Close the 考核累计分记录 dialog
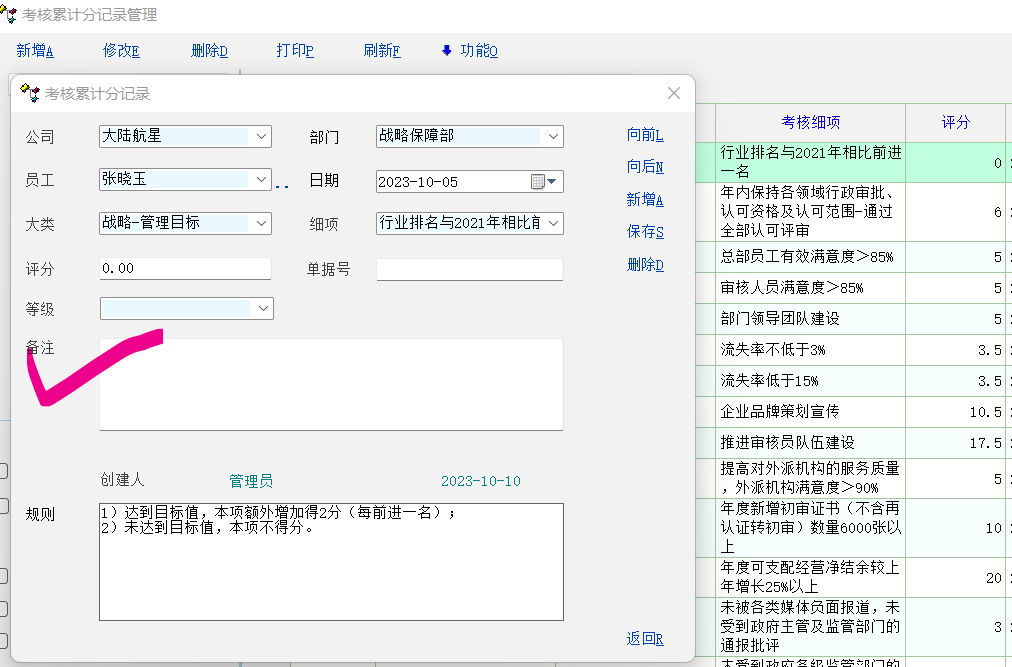Image resolution: width=1012 pixels, height=667 pixels. tap(674, 93)
